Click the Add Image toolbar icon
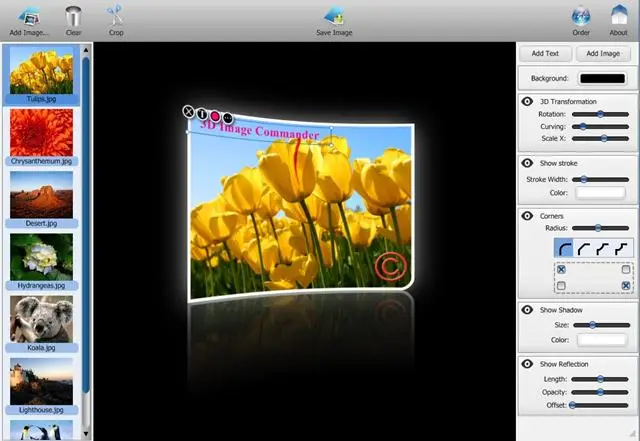 coord(29,16)
